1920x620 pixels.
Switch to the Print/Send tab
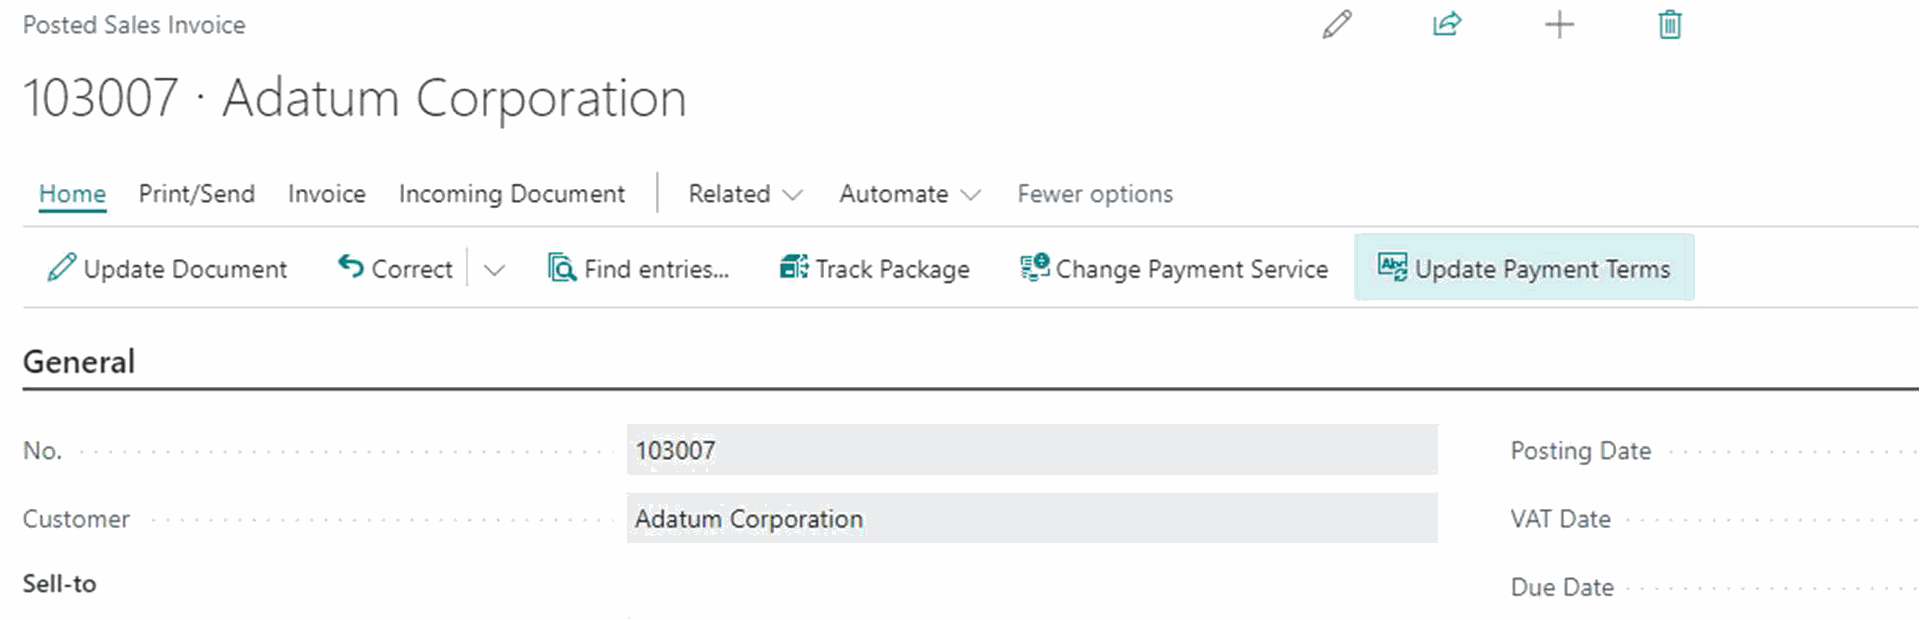(x=197, y=194)
